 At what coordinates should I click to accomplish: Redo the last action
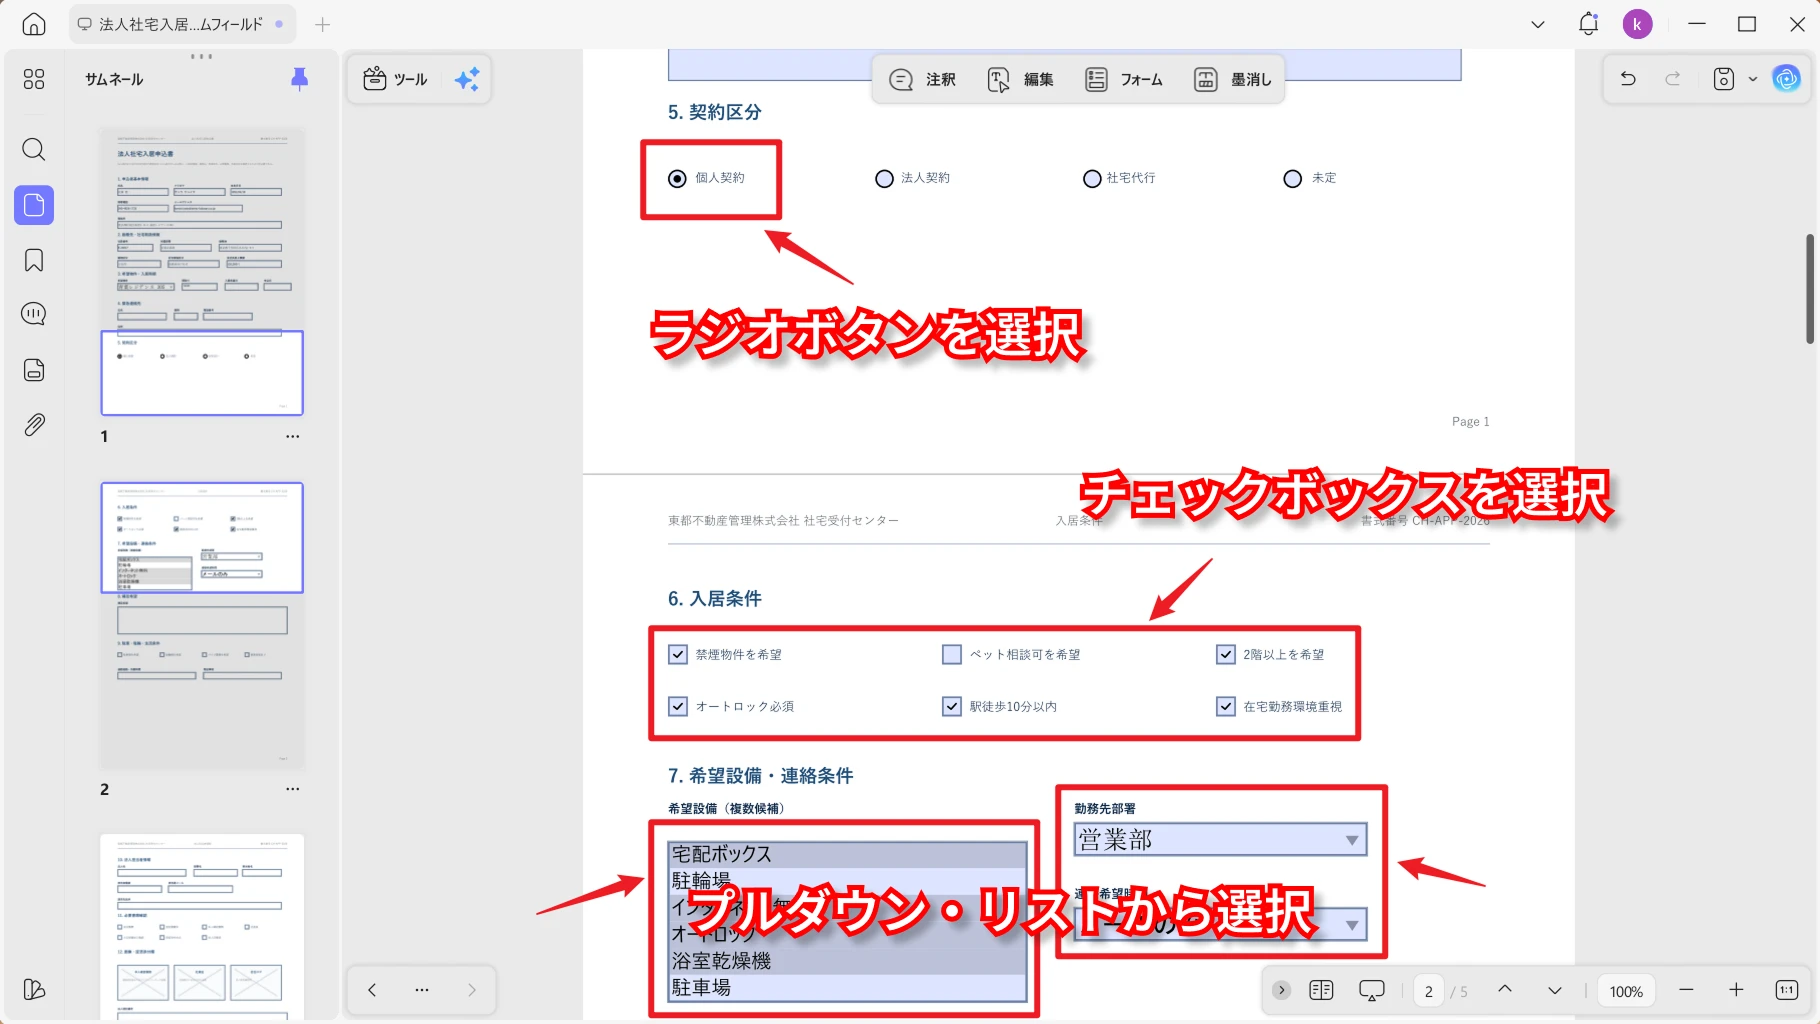pyautogui.click(x=1673, y=78)
